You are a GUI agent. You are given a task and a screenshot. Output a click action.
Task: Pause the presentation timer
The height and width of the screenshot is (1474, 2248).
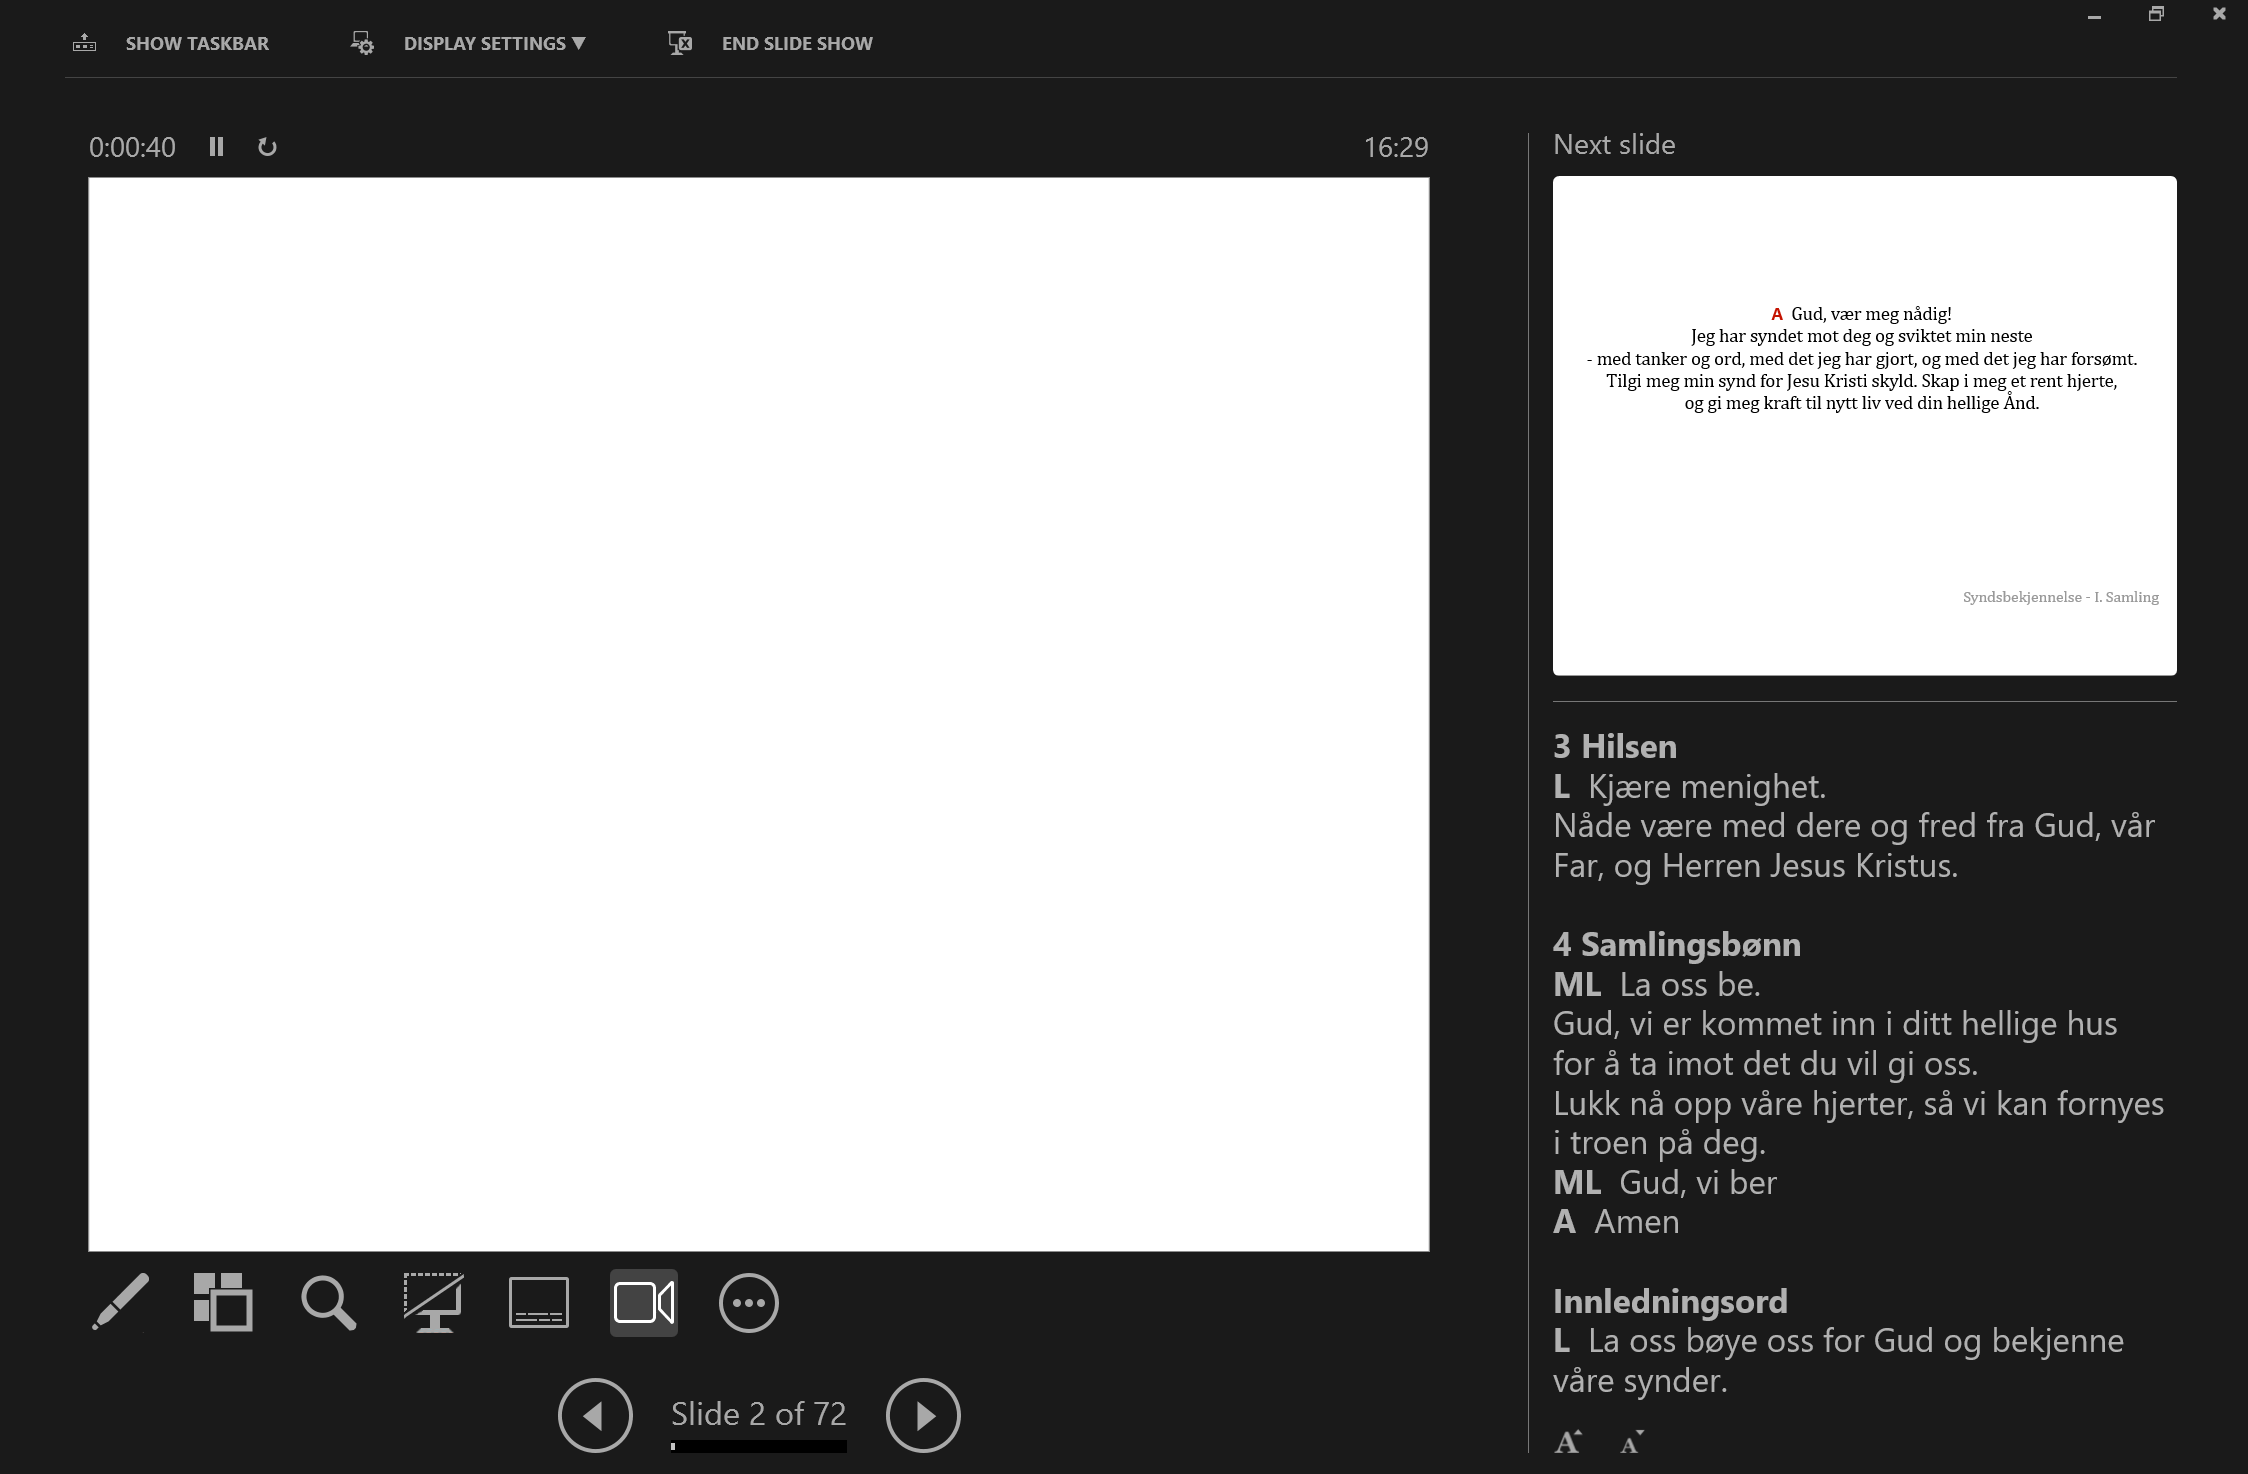click(x=216, y=147)
